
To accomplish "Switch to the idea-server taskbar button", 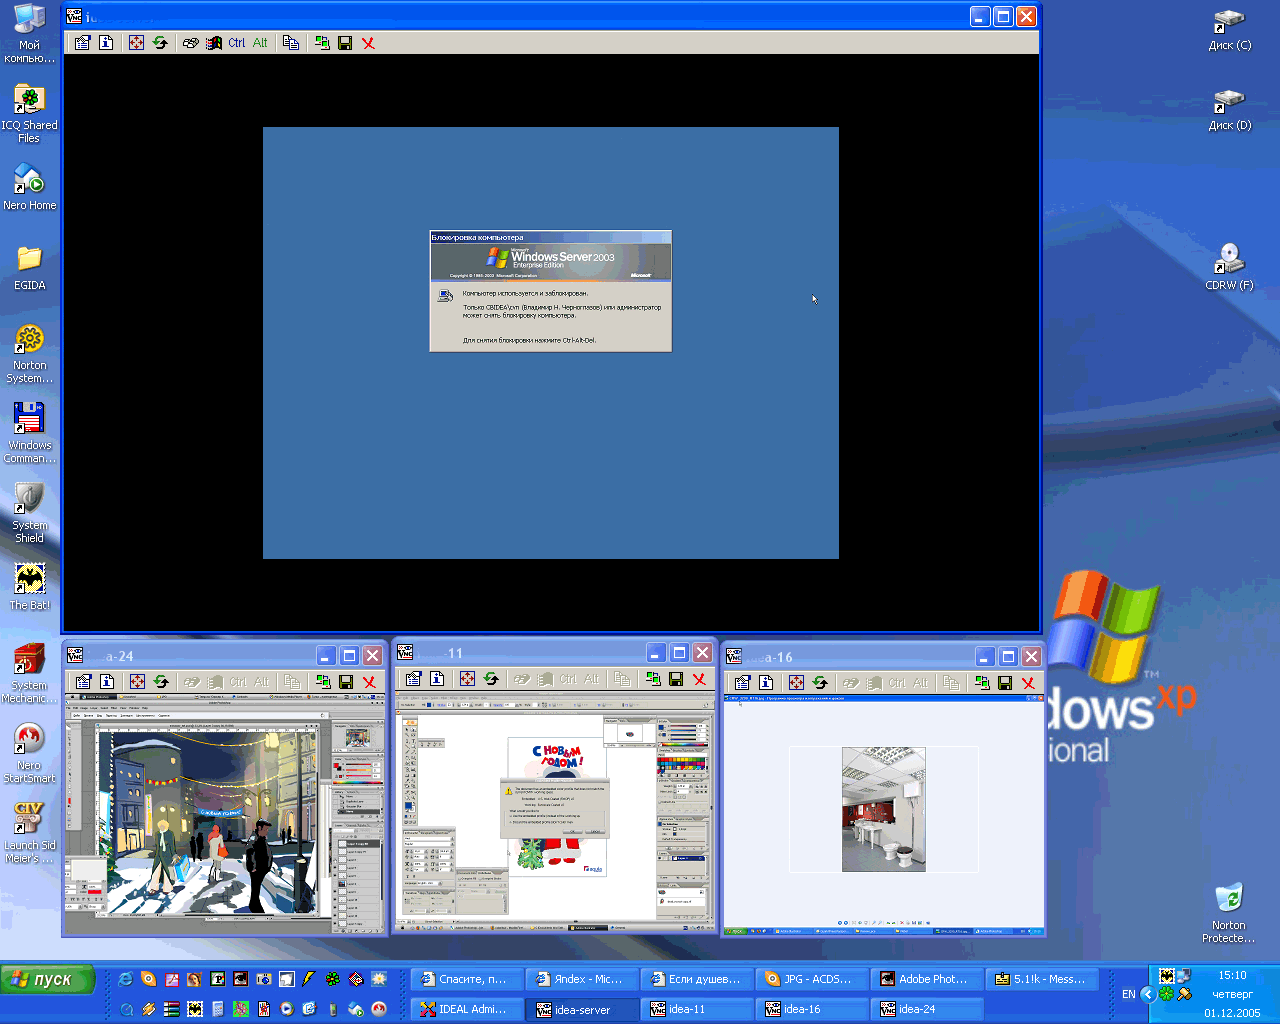I will [582, 1009].
